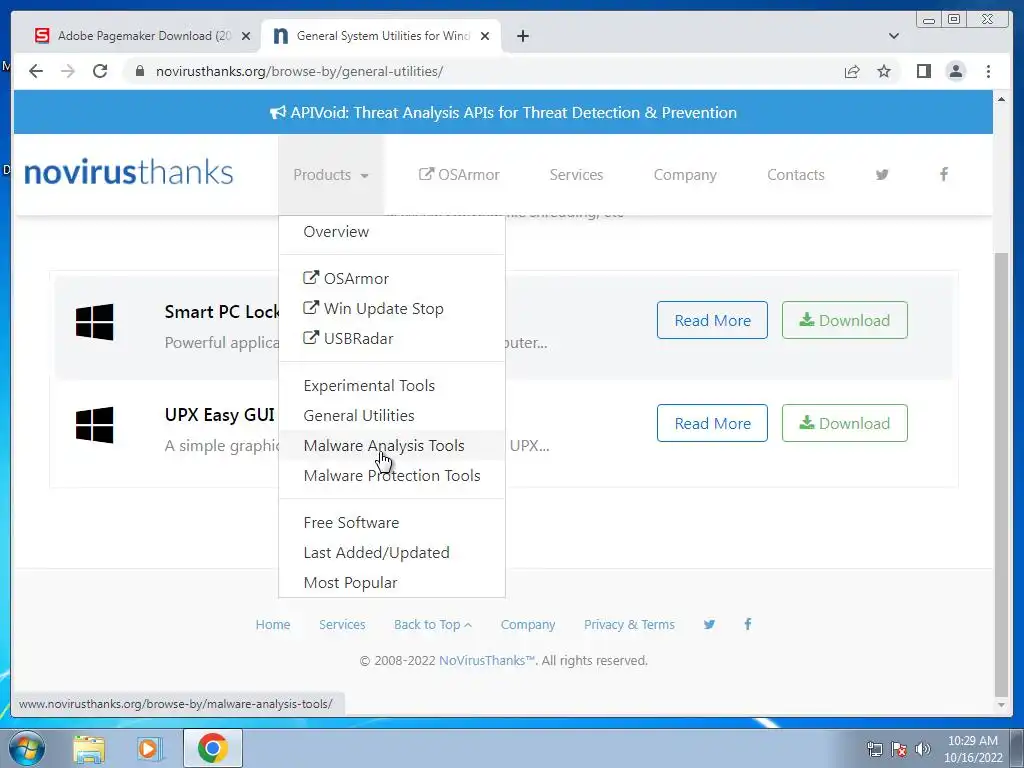Open the tab search chevron
The height and width of the screenshot is (768, 1024).
point(894,36)
